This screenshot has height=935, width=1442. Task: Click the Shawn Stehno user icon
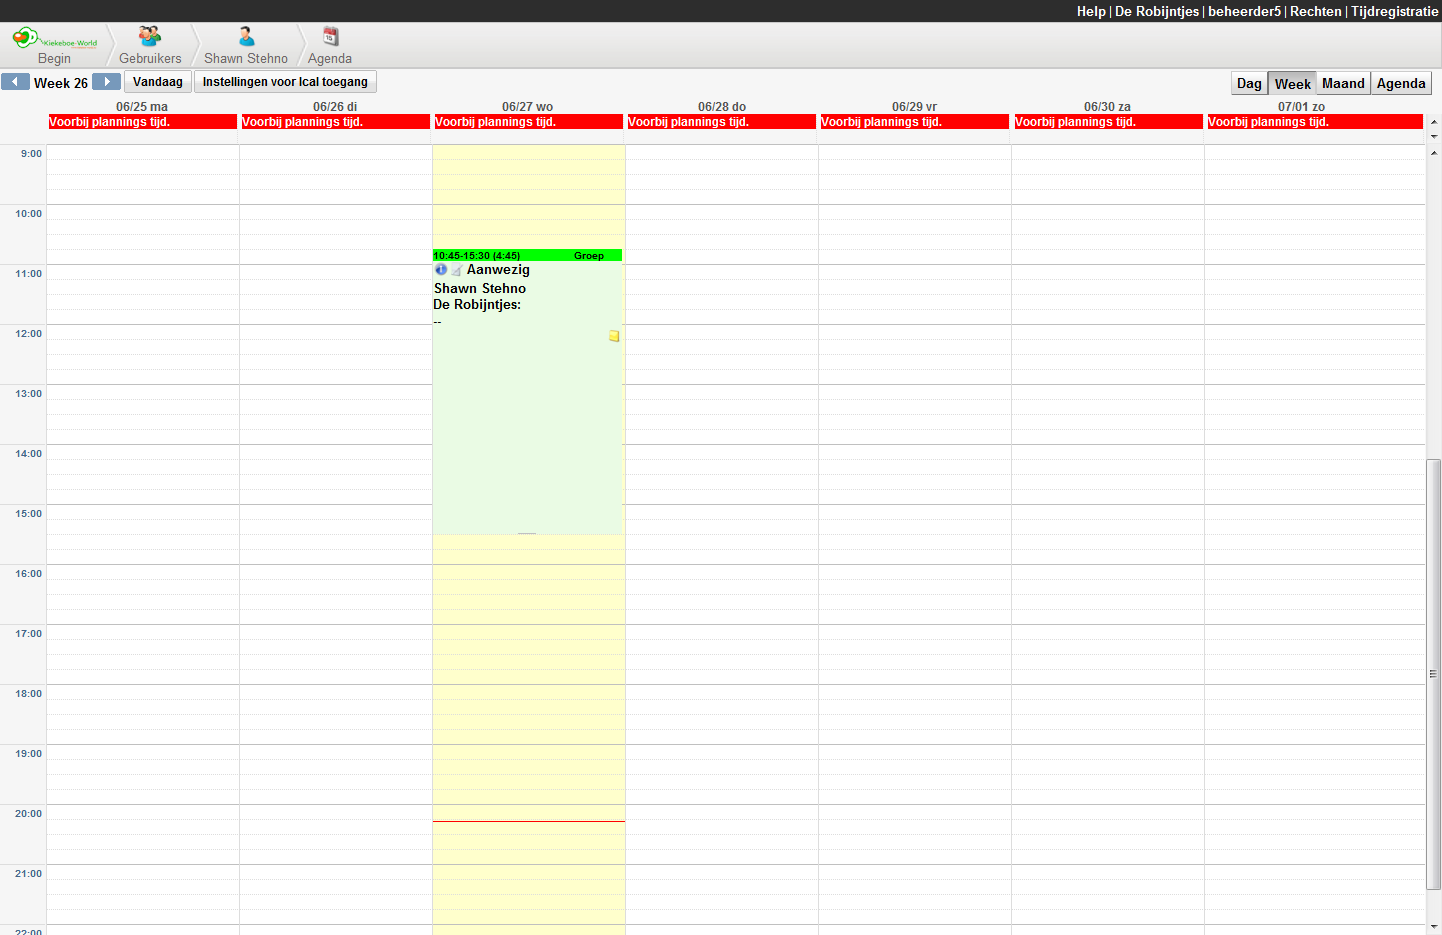click(246, 37)
